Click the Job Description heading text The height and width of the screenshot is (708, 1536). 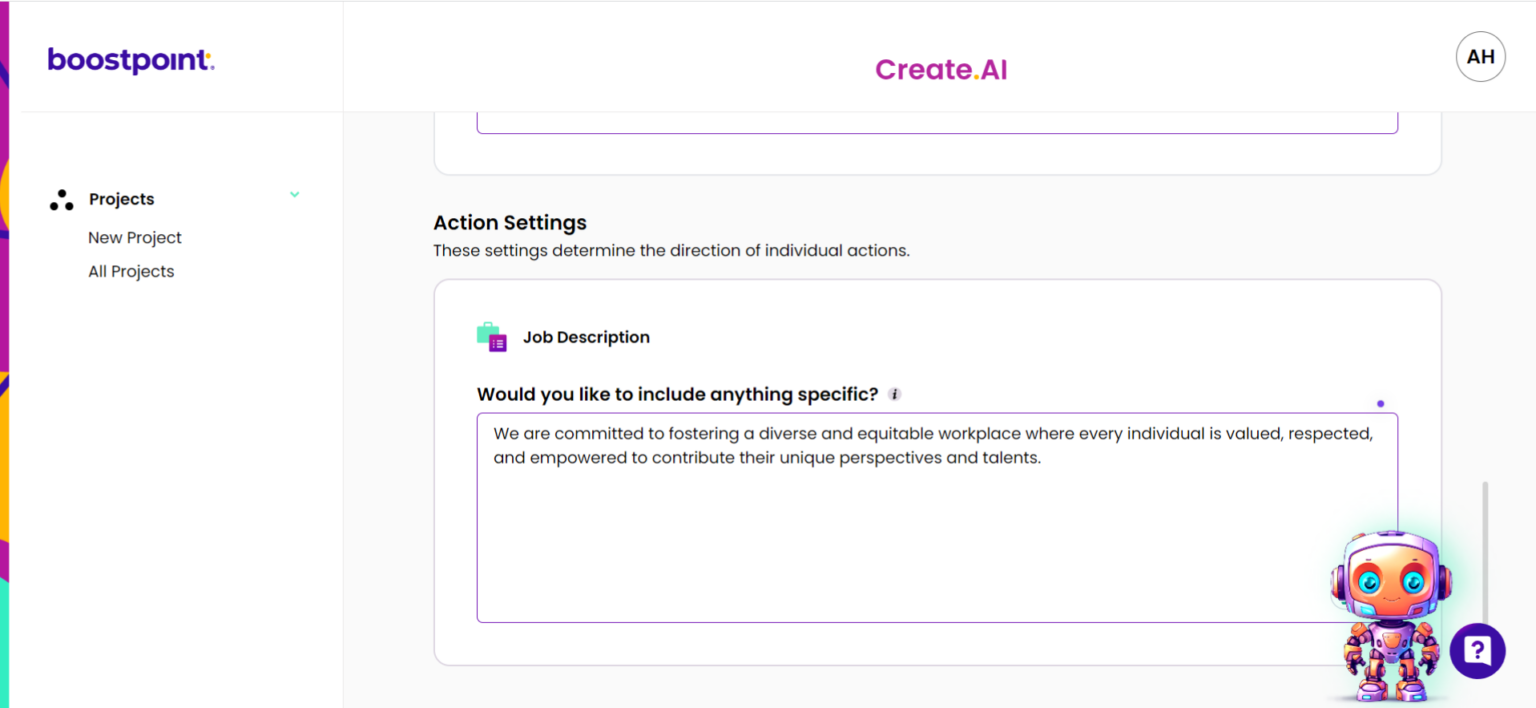pos(586,337)
